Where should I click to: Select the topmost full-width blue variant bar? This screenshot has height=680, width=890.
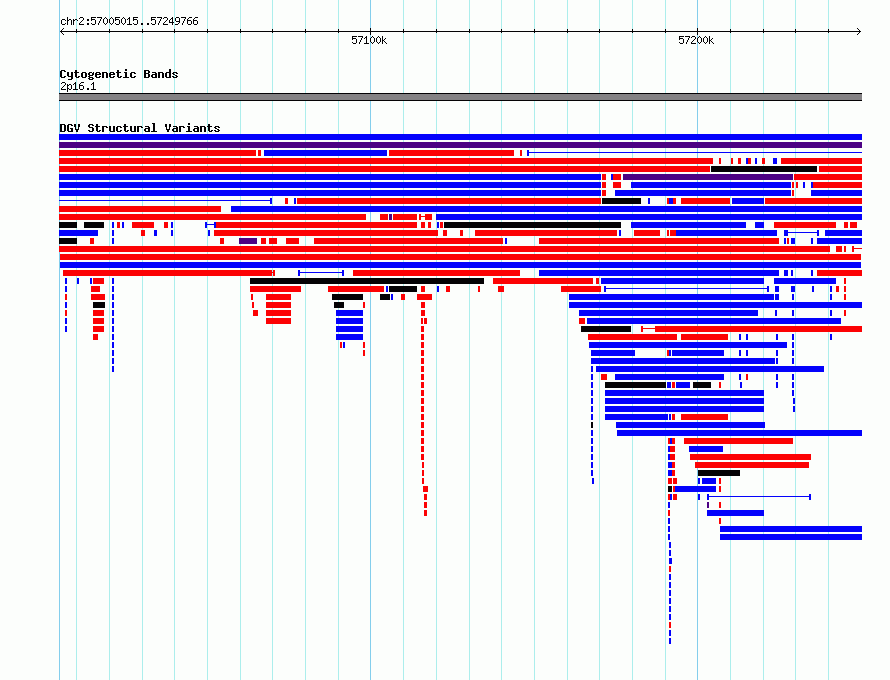[x=460, y=137]
